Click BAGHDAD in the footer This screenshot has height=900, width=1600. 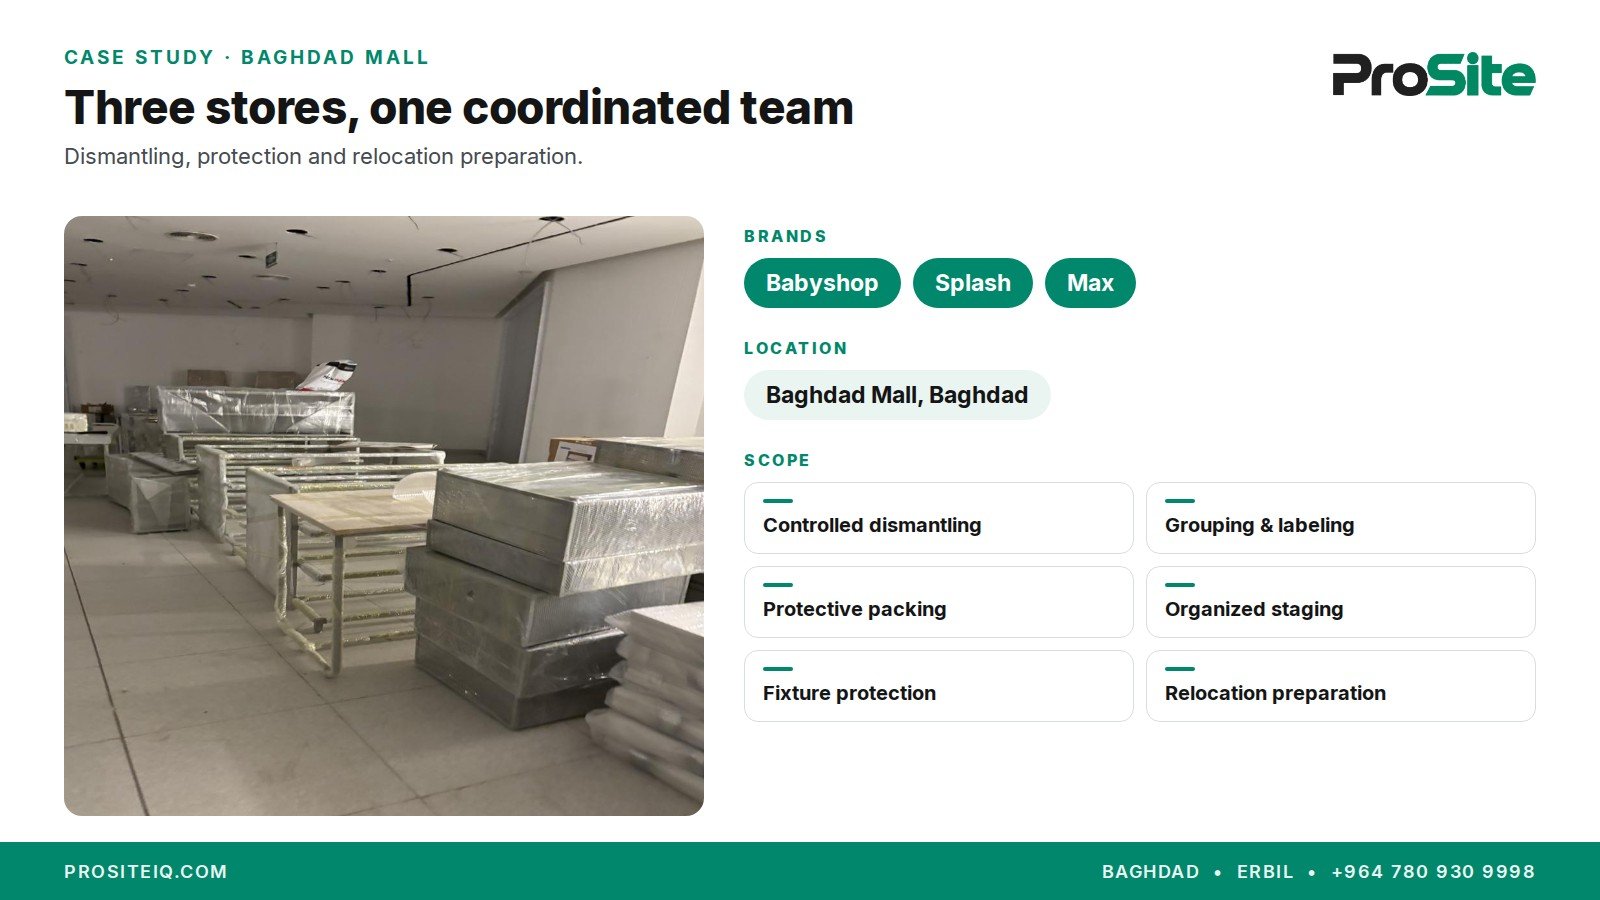point(1150,872)
